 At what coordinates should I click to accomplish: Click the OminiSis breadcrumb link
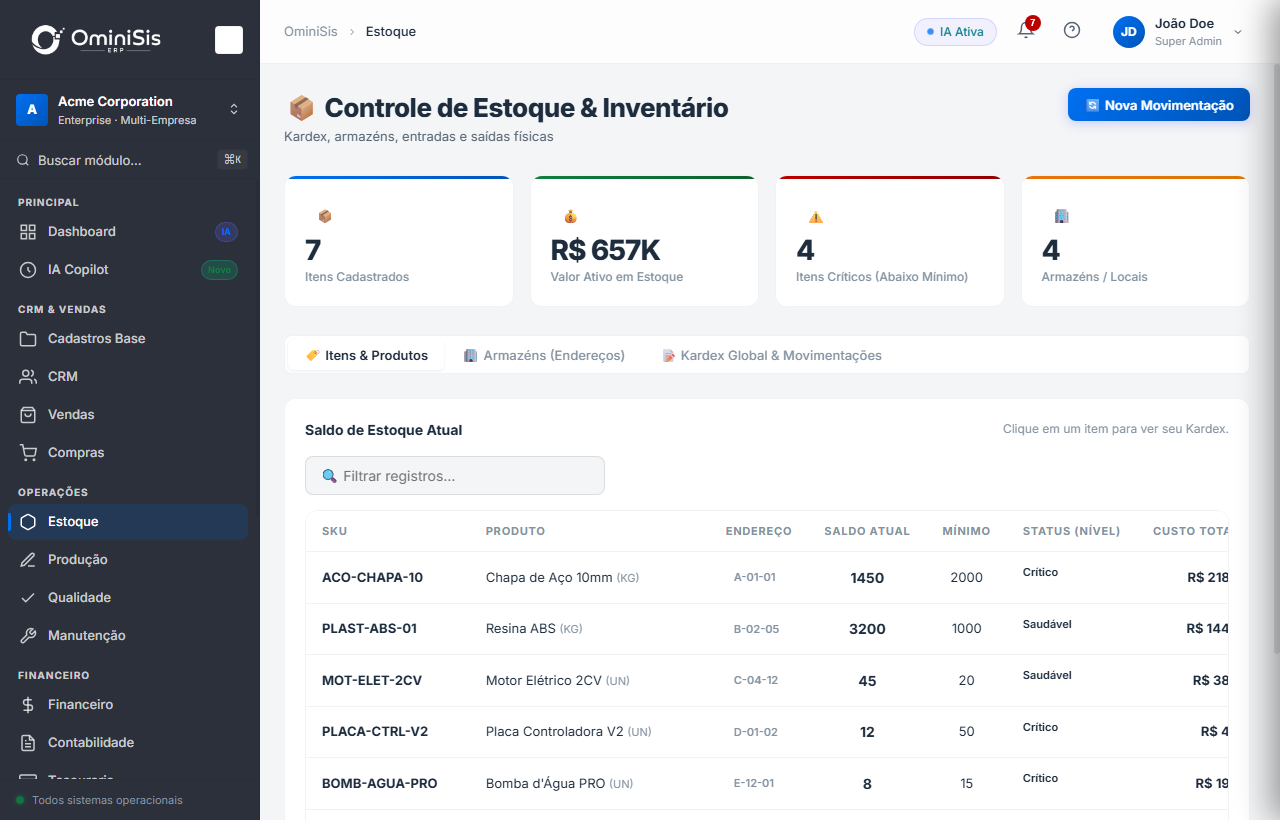point(309,32)
